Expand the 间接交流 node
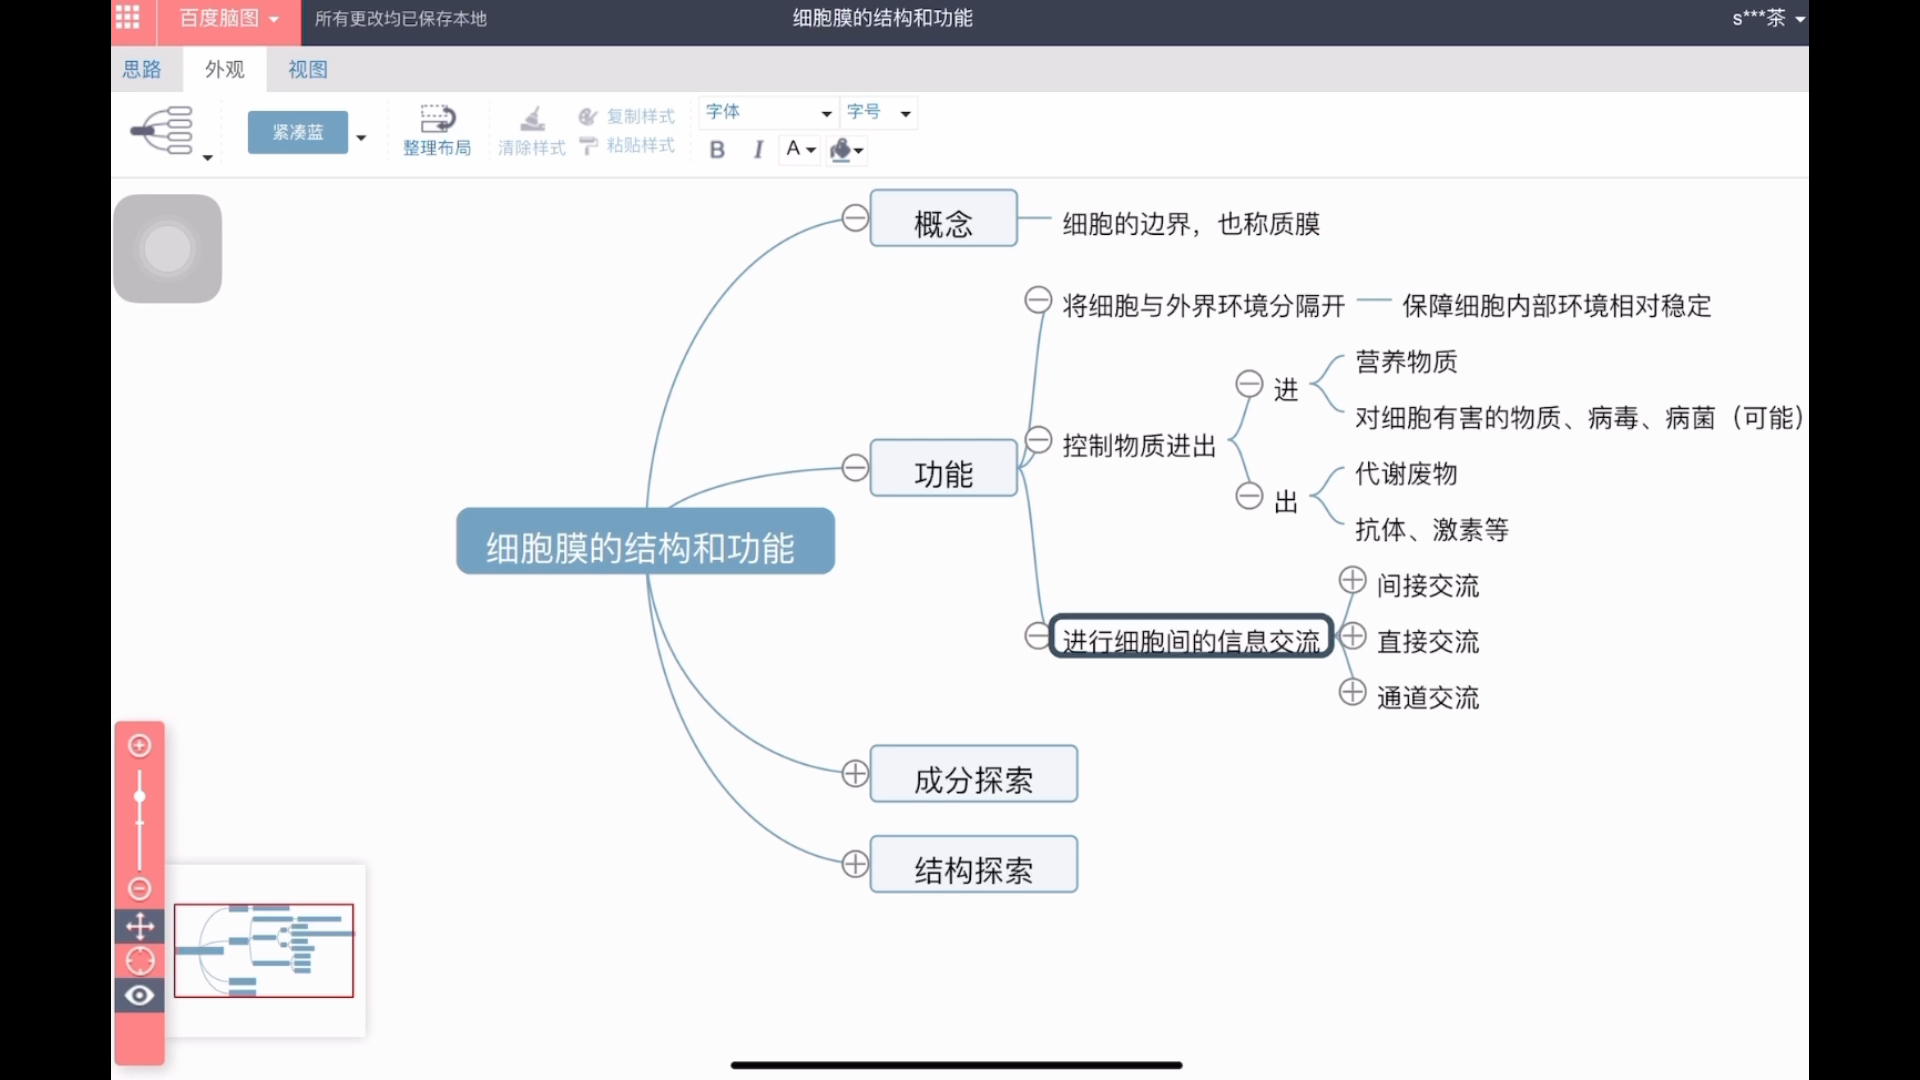This screenshot has height=1080, width=1920. point(1352,580)
